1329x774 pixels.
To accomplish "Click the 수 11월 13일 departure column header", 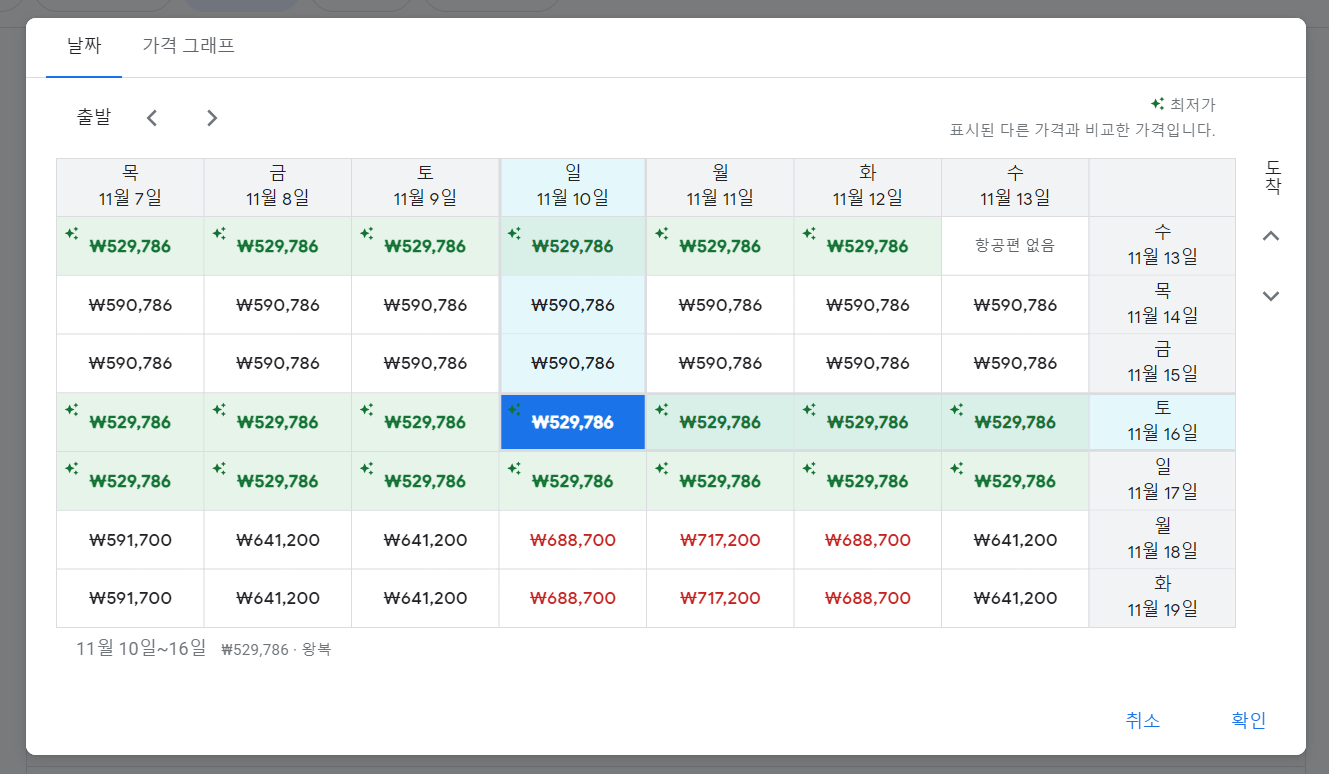I will [x=1015, y=187].
